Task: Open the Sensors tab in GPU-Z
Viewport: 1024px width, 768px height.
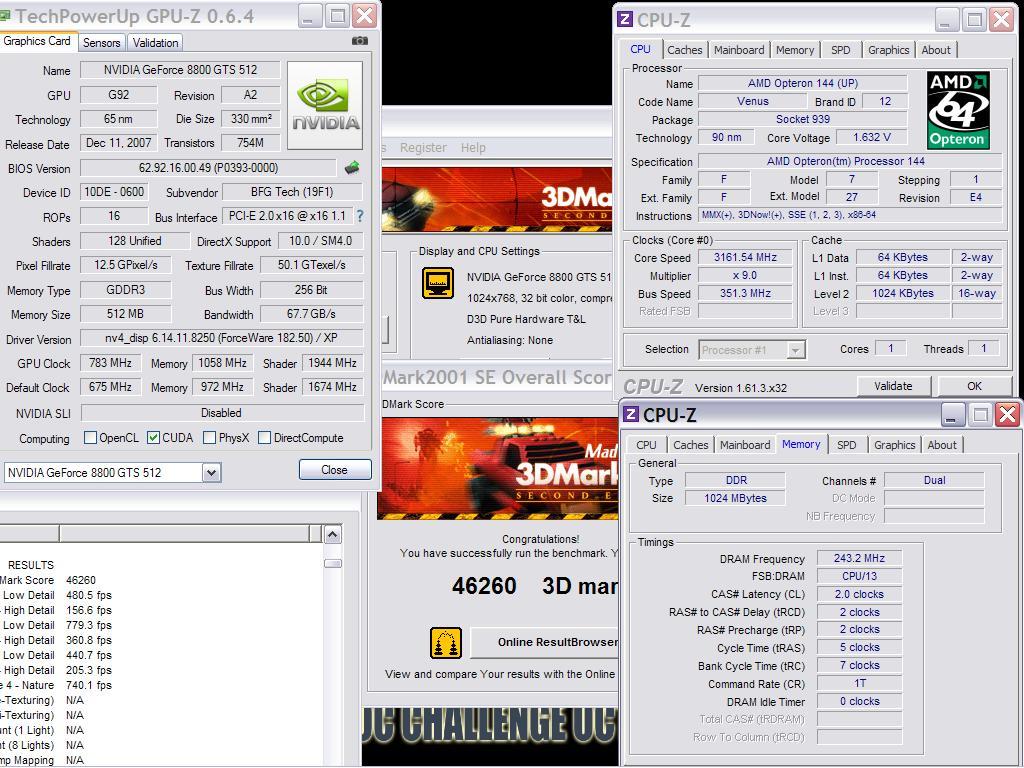Action: 101,42
